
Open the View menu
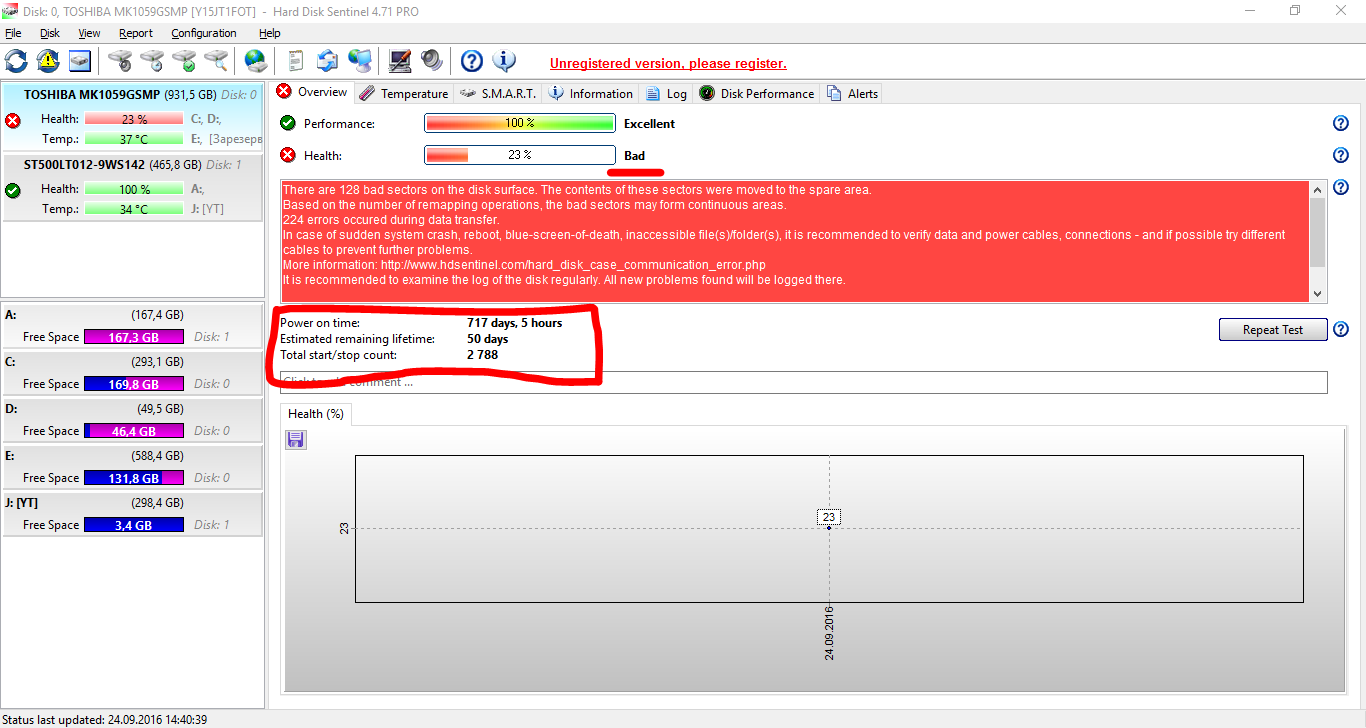[x=90, y=33]
